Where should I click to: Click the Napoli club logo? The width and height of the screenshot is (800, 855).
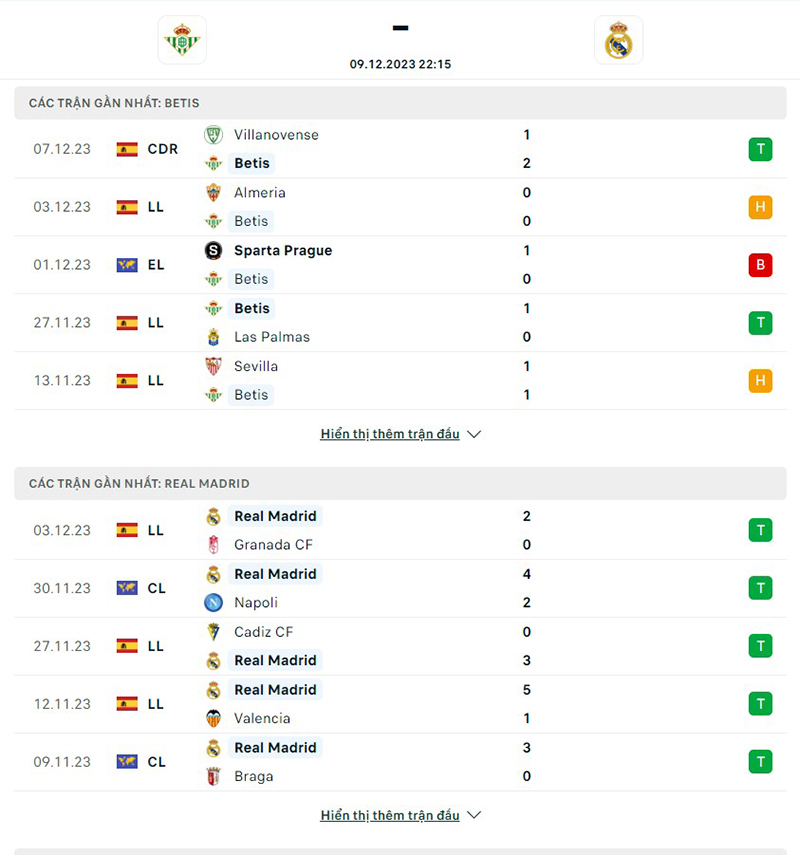pyautogui.click(x=213, y=602)
